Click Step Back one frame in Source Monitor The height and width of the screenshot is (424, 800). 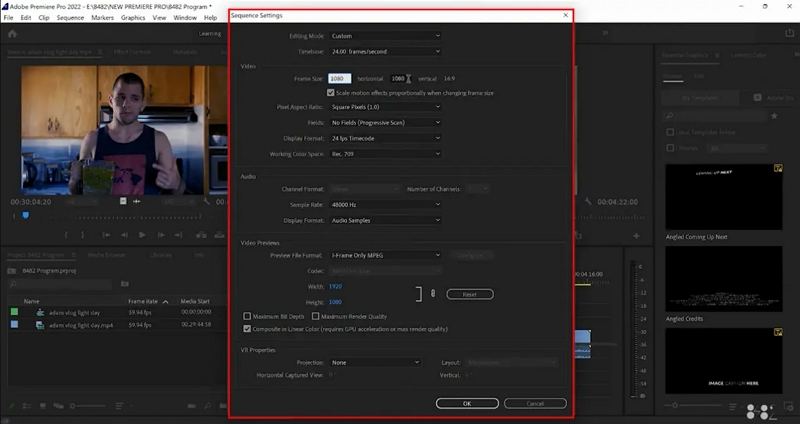(x=124, y=235)
